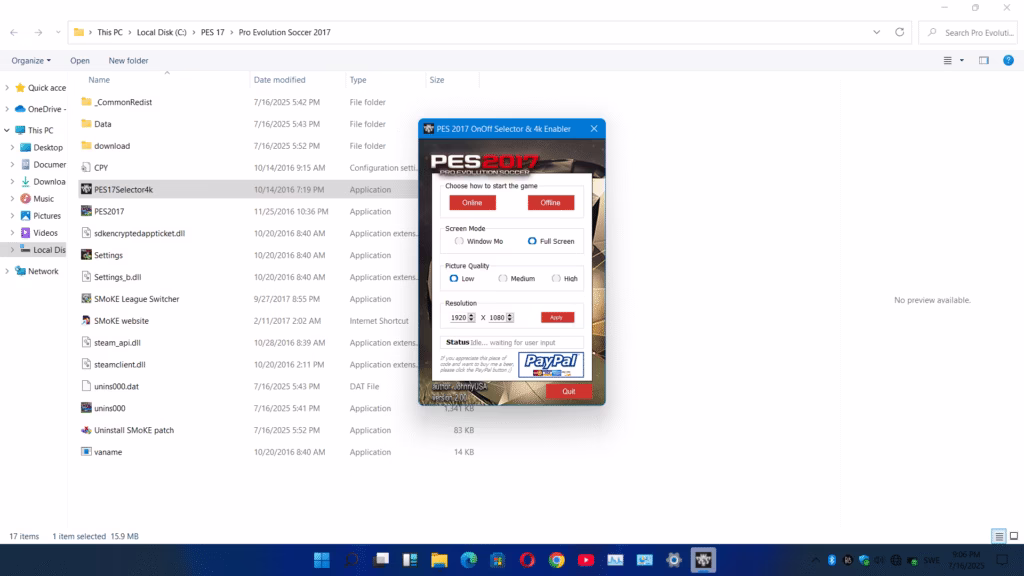Select the Full Screen radio button
The height and width of the screenshot is (576, 1024).
tap(532, 241)
